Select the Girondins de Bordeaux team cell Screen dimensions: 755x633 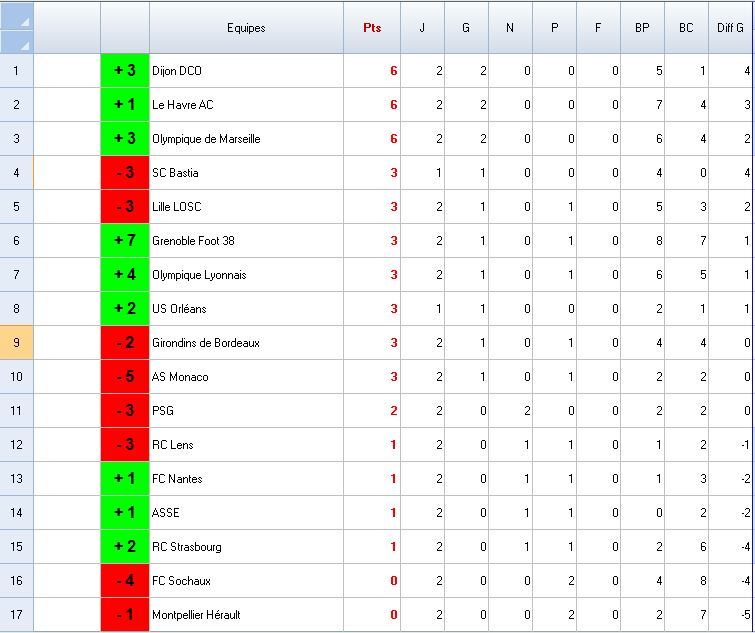[246, 343]
